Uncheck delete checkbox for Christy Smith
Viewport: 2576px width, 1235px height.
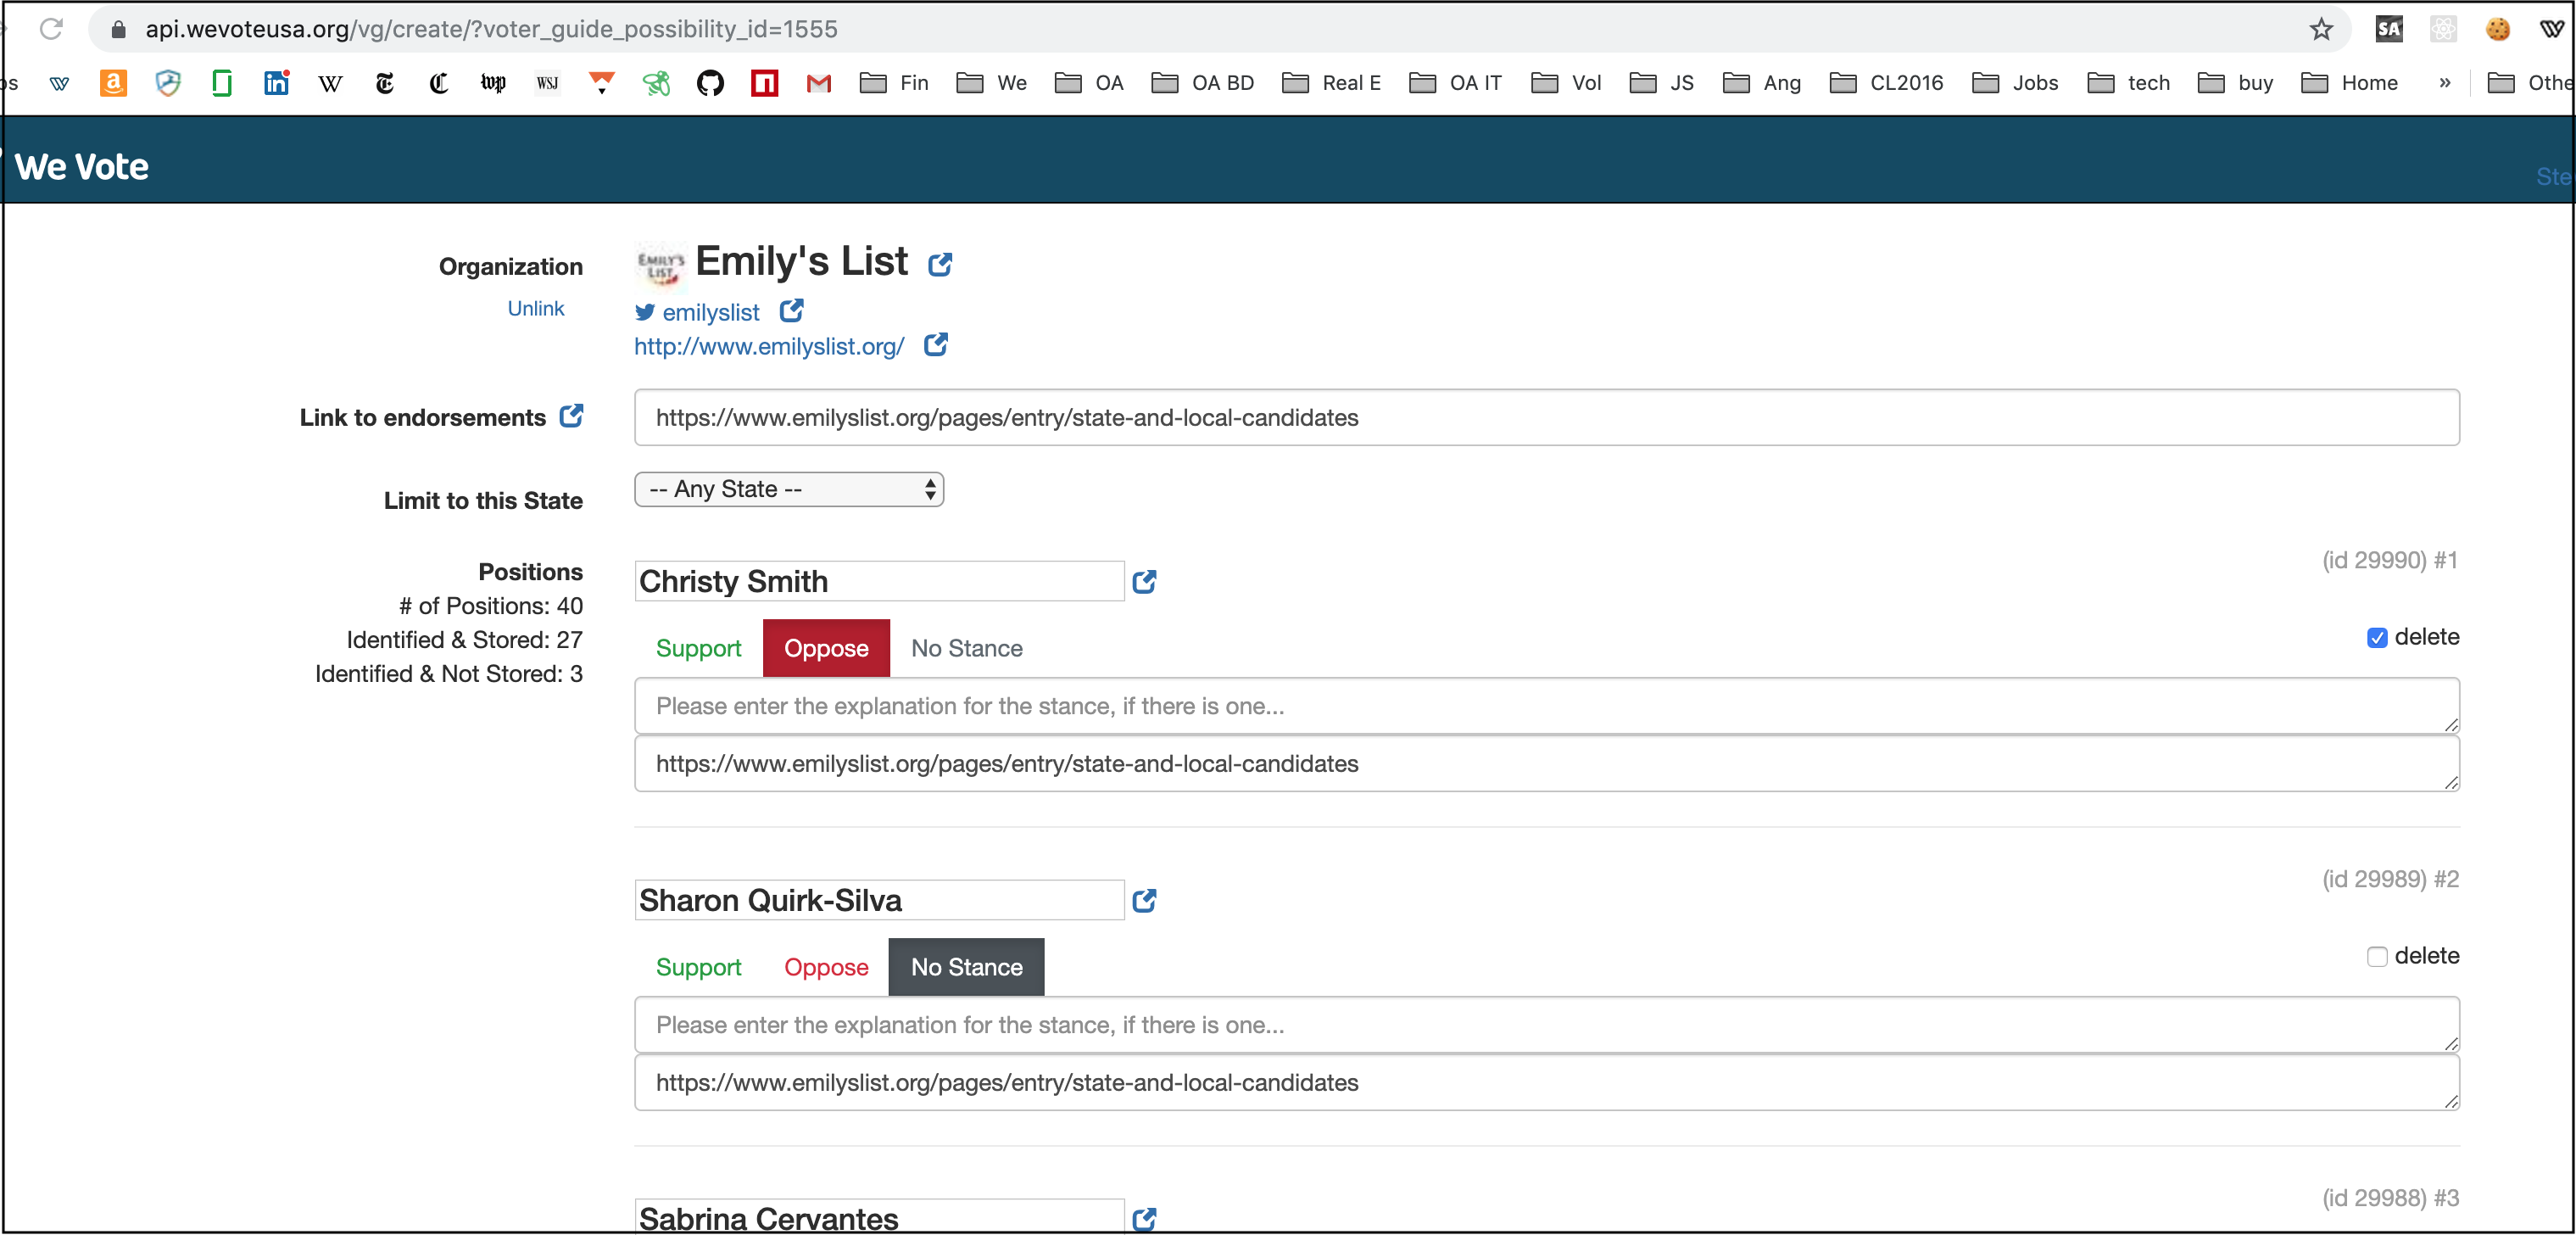2376,638
